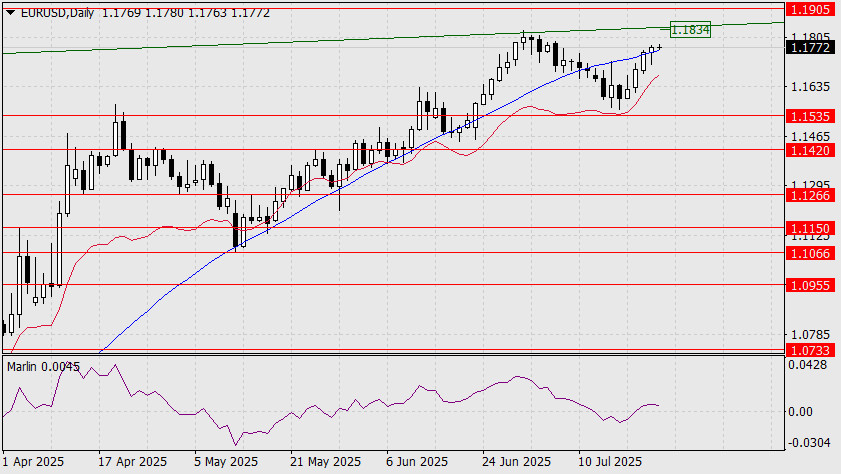841x474 pixels.
Task: Click the 24 Jun 2025 date label
Action: pos(516,462)
